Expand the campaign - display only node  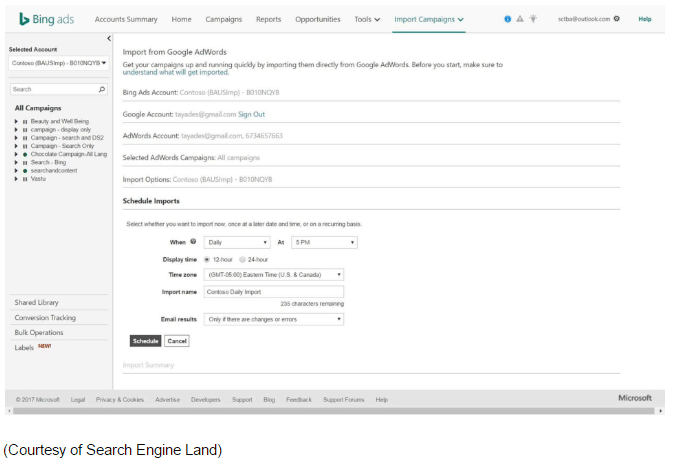(16, 130)
